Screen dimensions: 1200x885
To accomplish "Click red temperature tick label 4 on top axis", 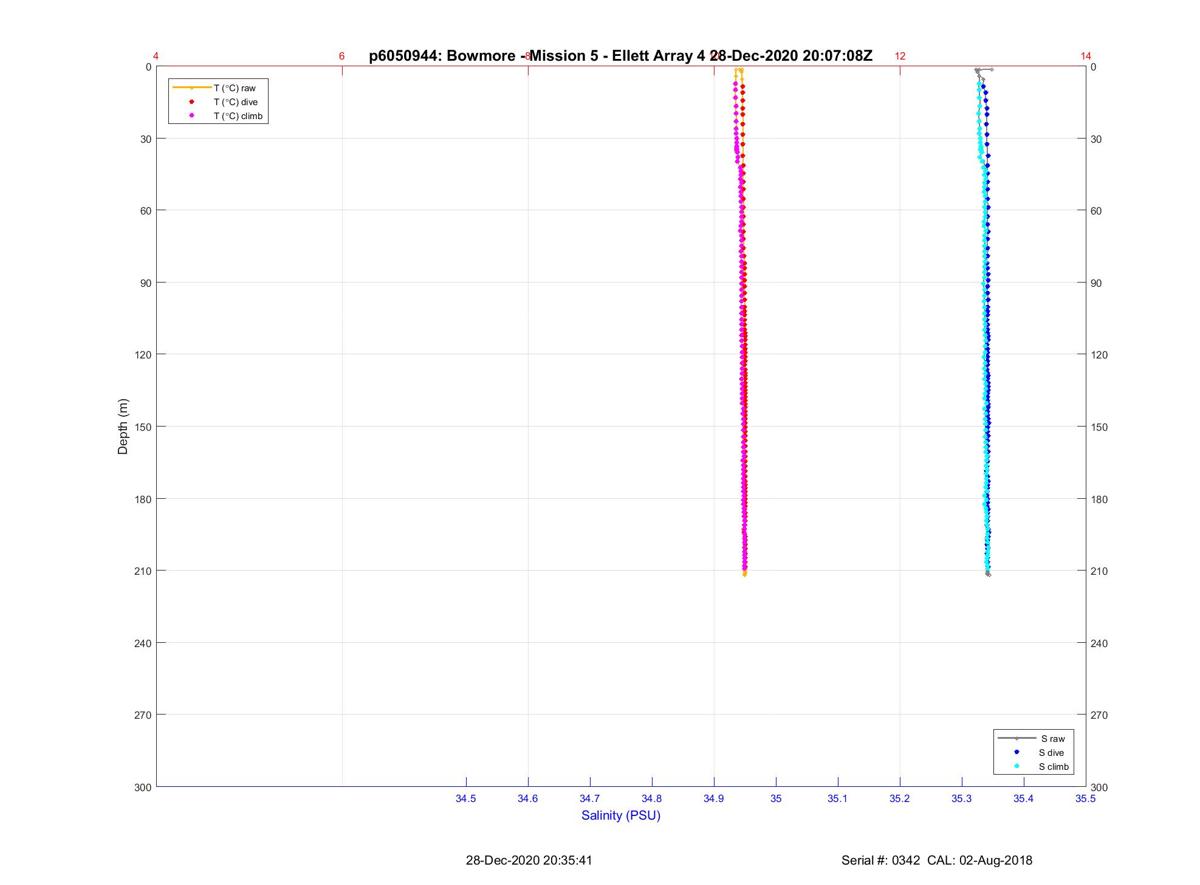I will point(156,56).
